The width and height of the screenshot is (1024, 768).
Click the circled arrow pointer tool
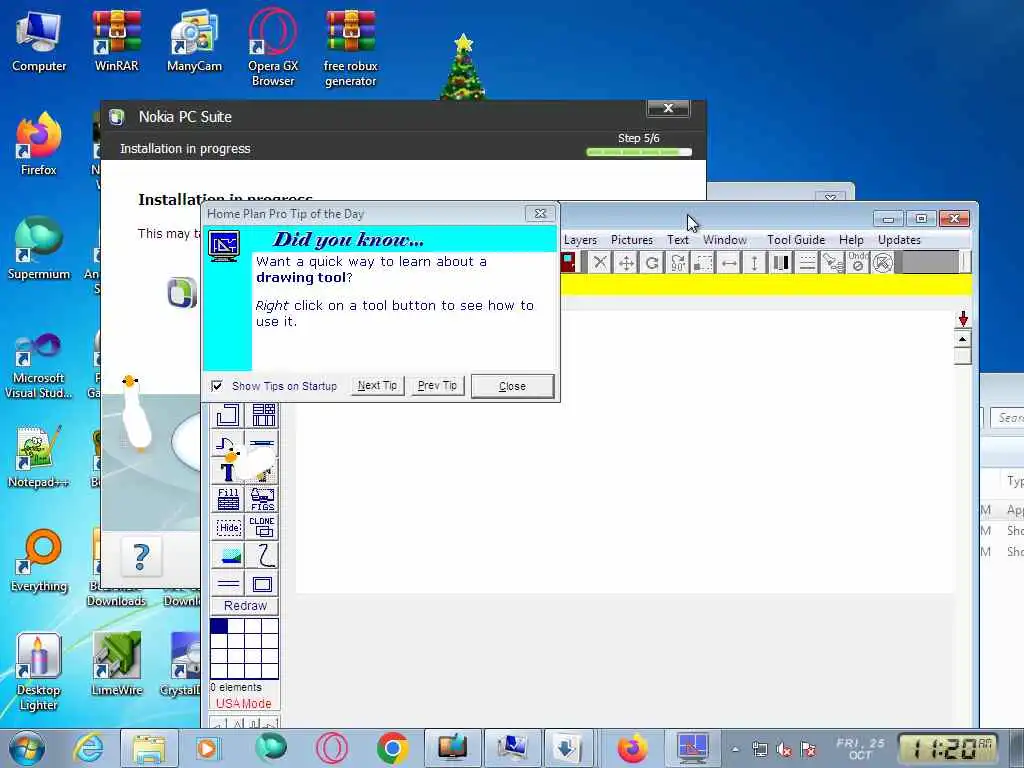883,263
